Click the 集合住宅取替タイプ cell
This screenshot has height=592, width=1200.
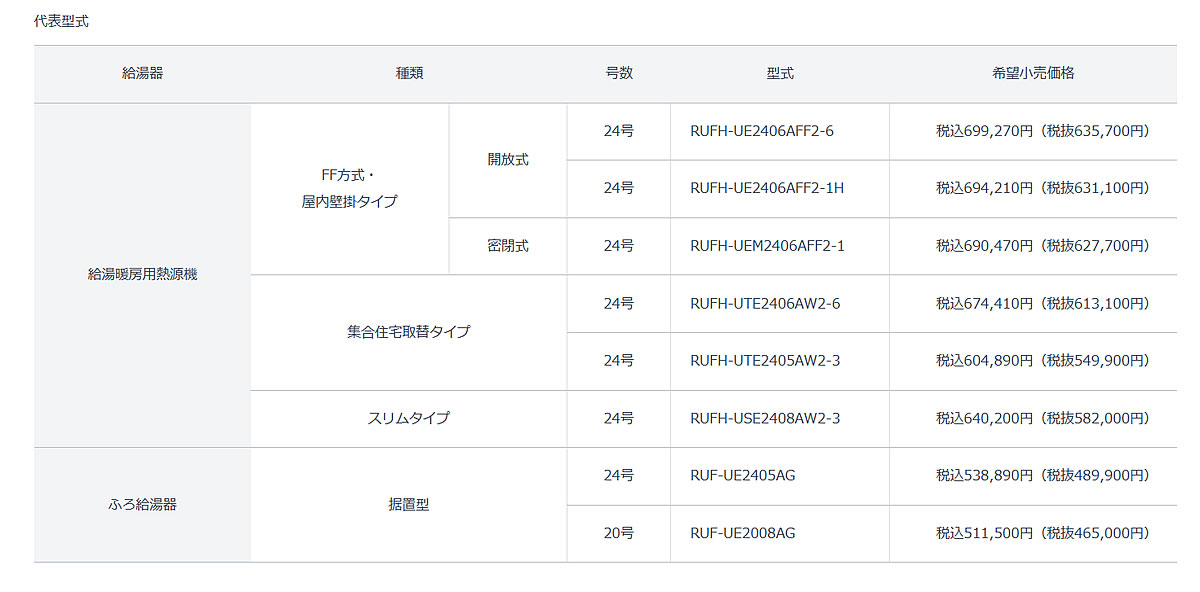[x=409, y=332]
